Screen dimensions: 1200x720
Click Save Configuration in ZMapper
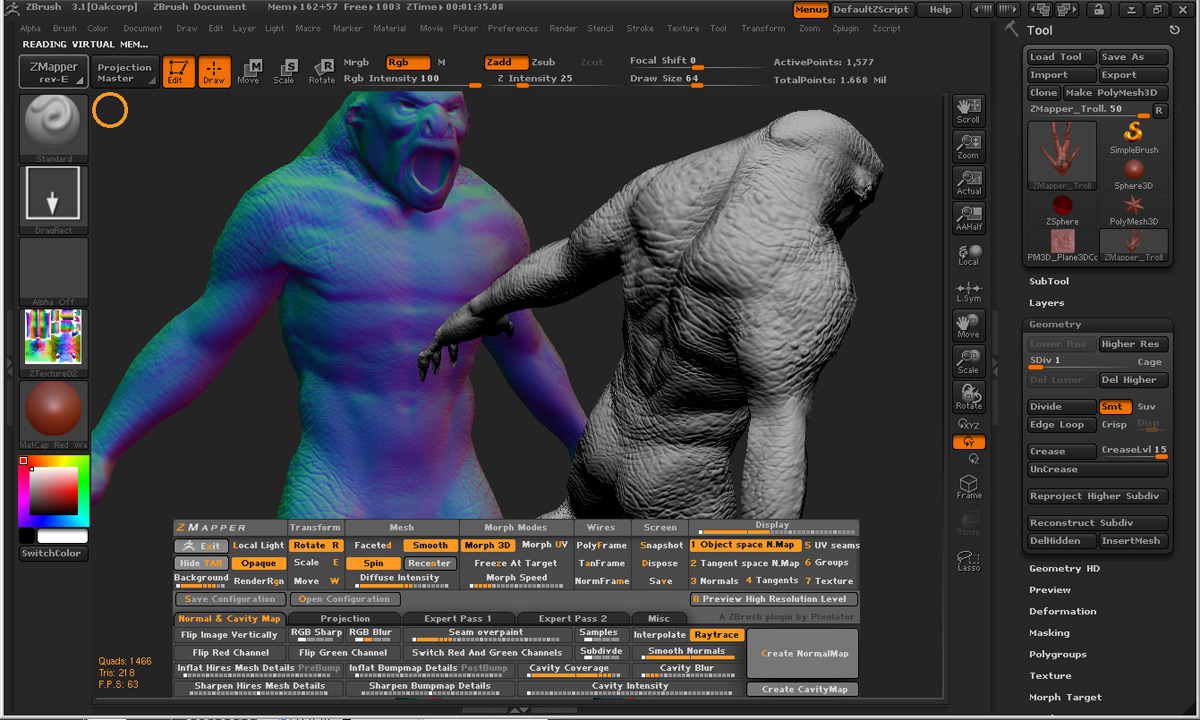pos(230,599)
